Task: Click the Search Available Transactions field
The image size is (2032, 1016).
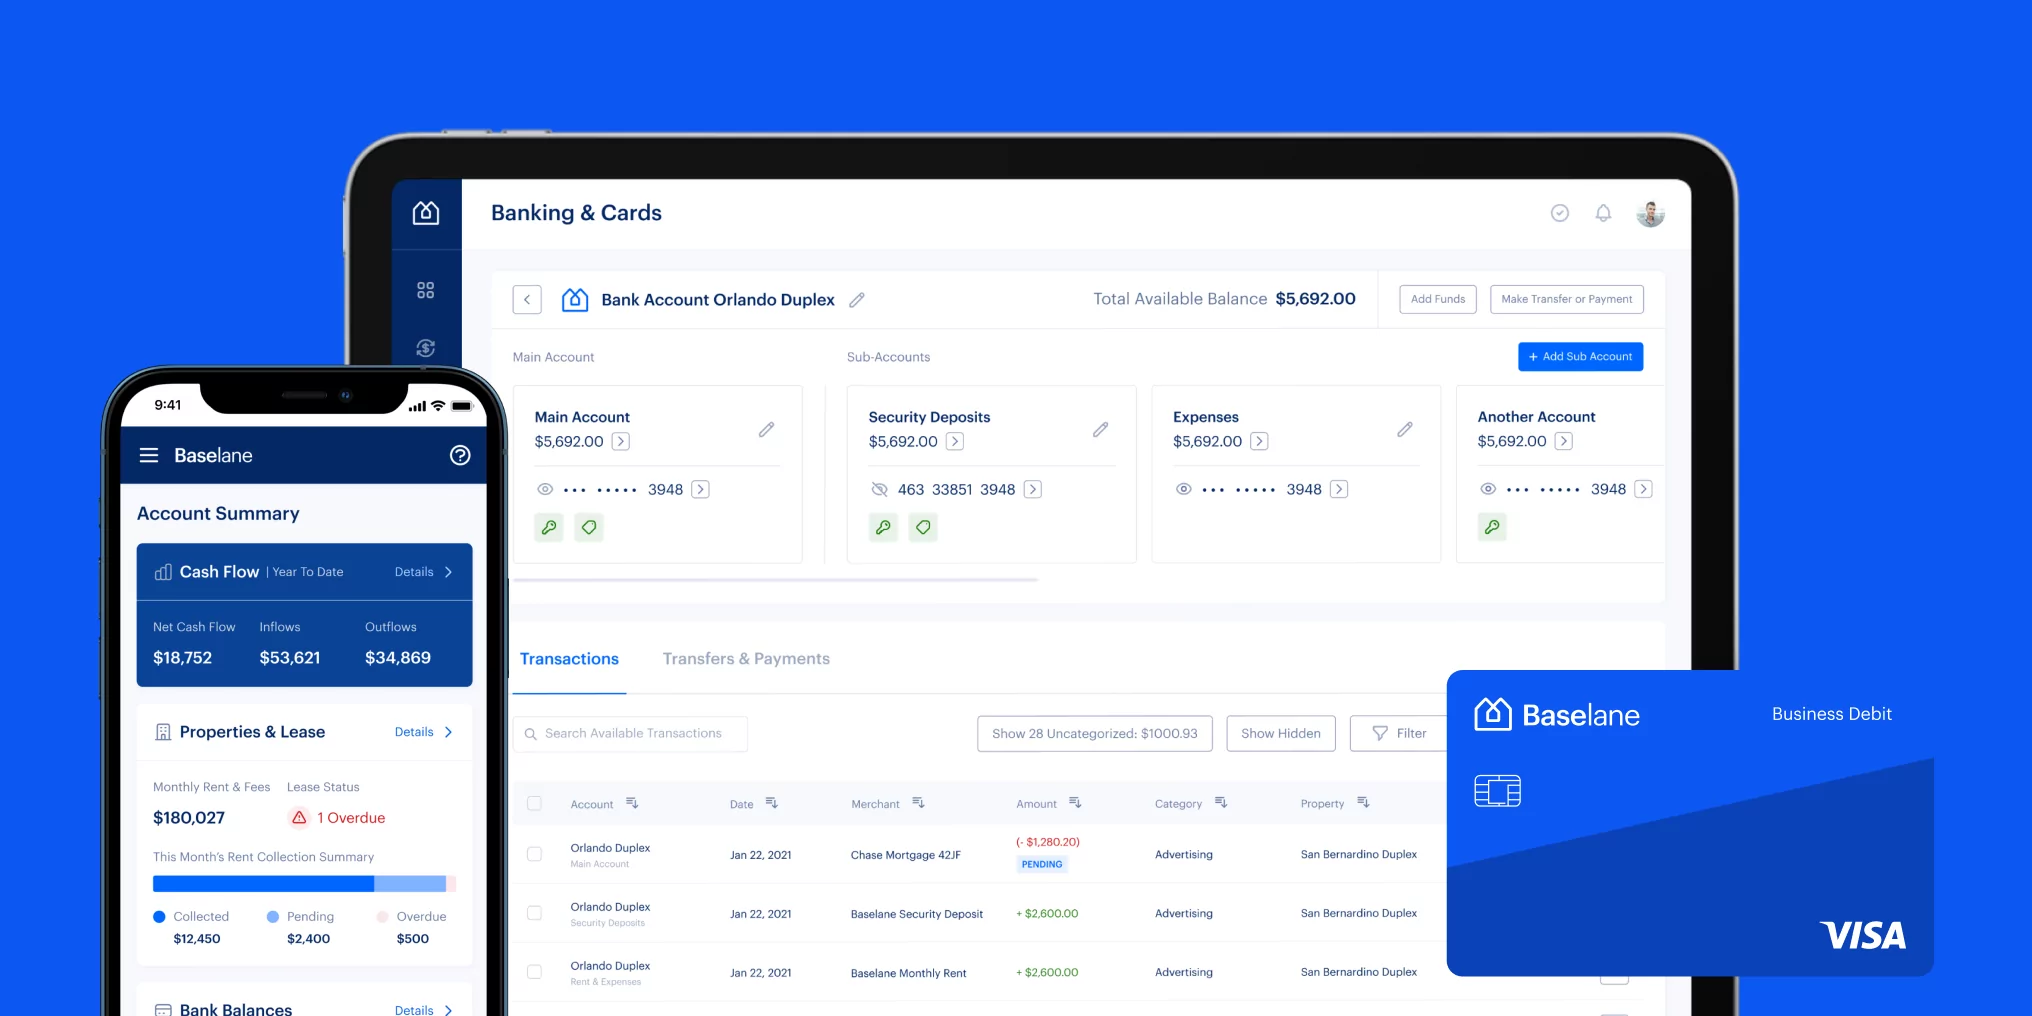Action: point(630,733)
